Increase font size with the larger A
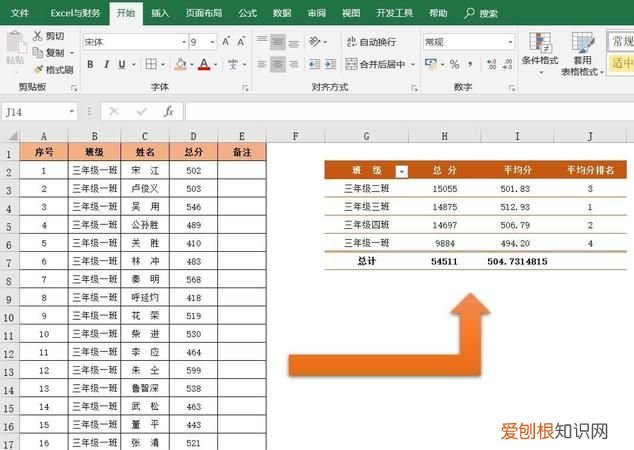Screen dimensions: 634x450 pos(226,41)
